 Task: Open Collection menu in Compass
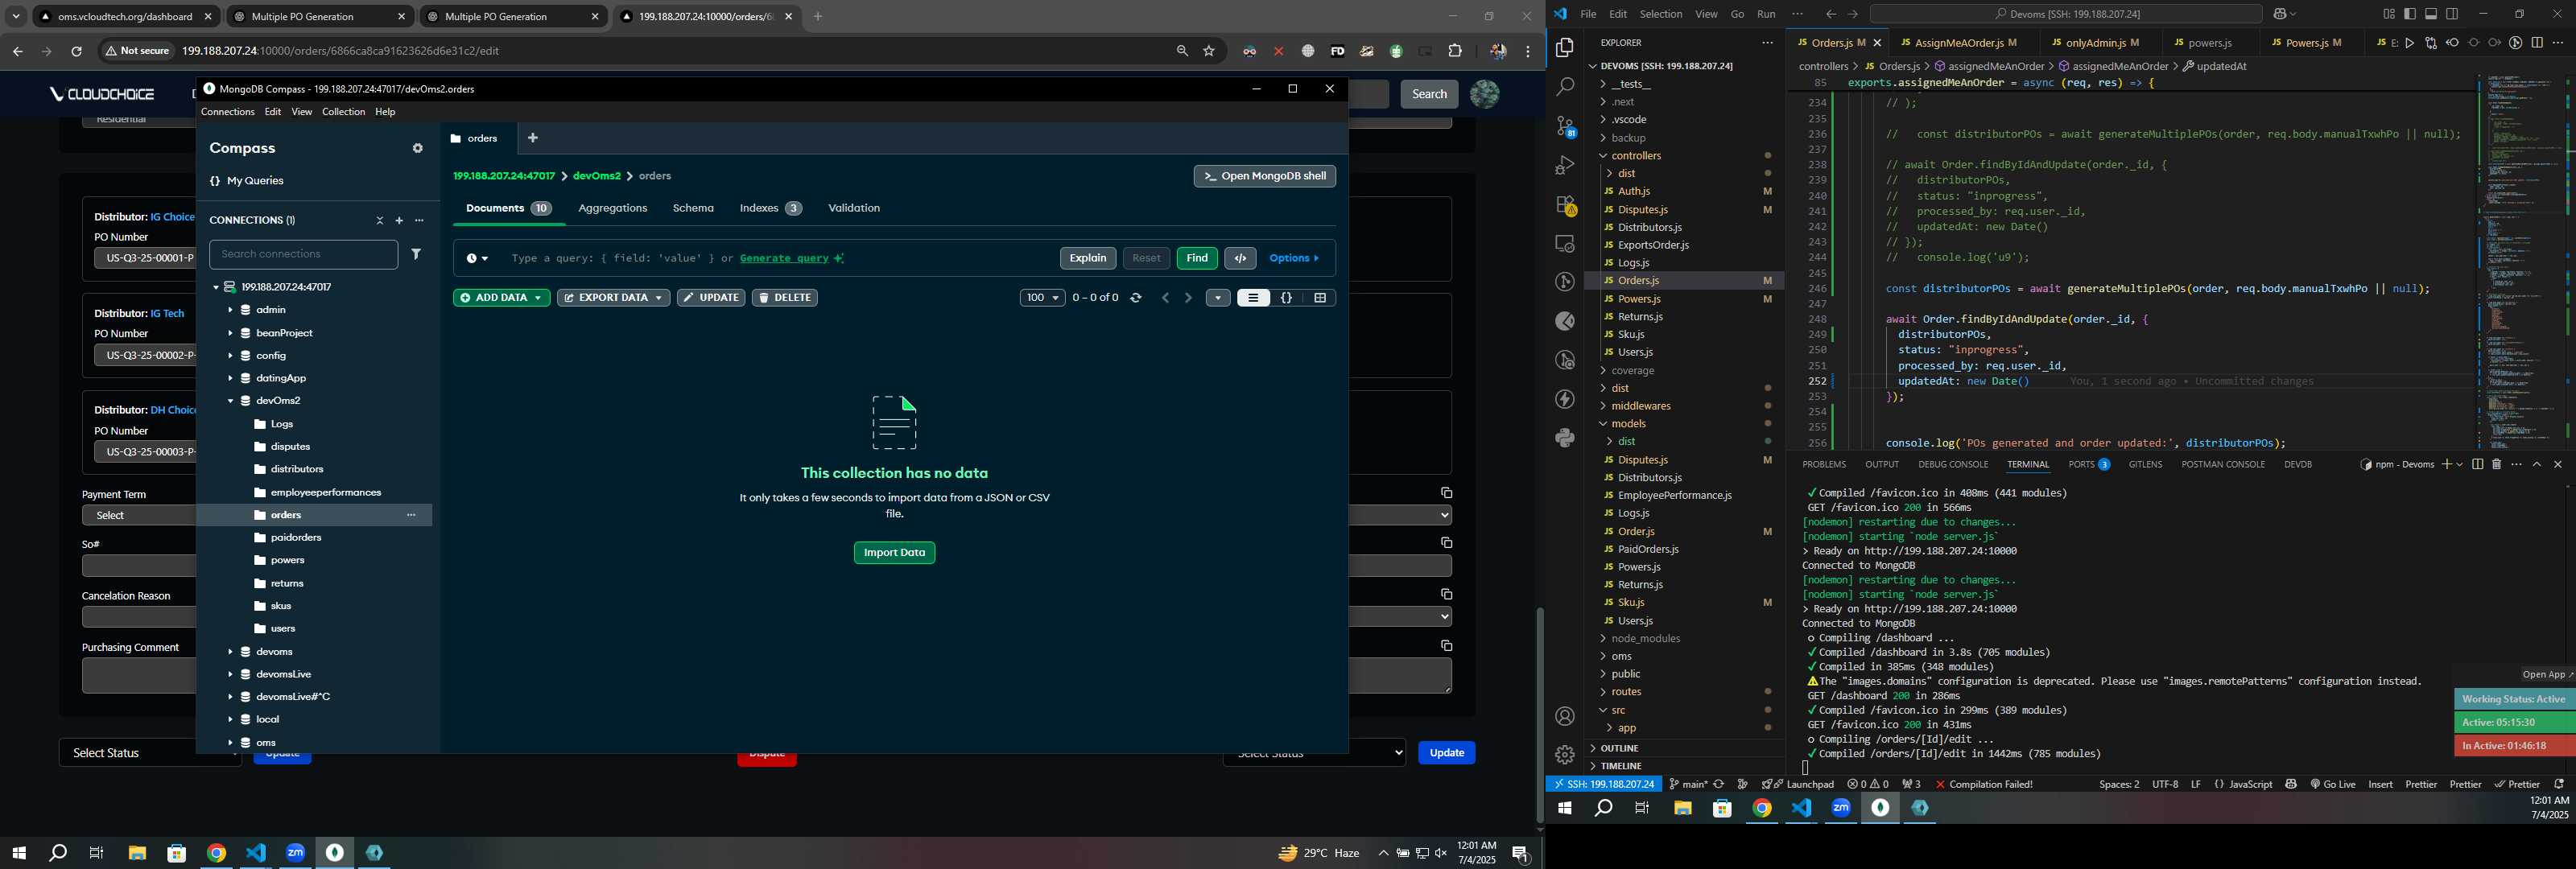343,112
